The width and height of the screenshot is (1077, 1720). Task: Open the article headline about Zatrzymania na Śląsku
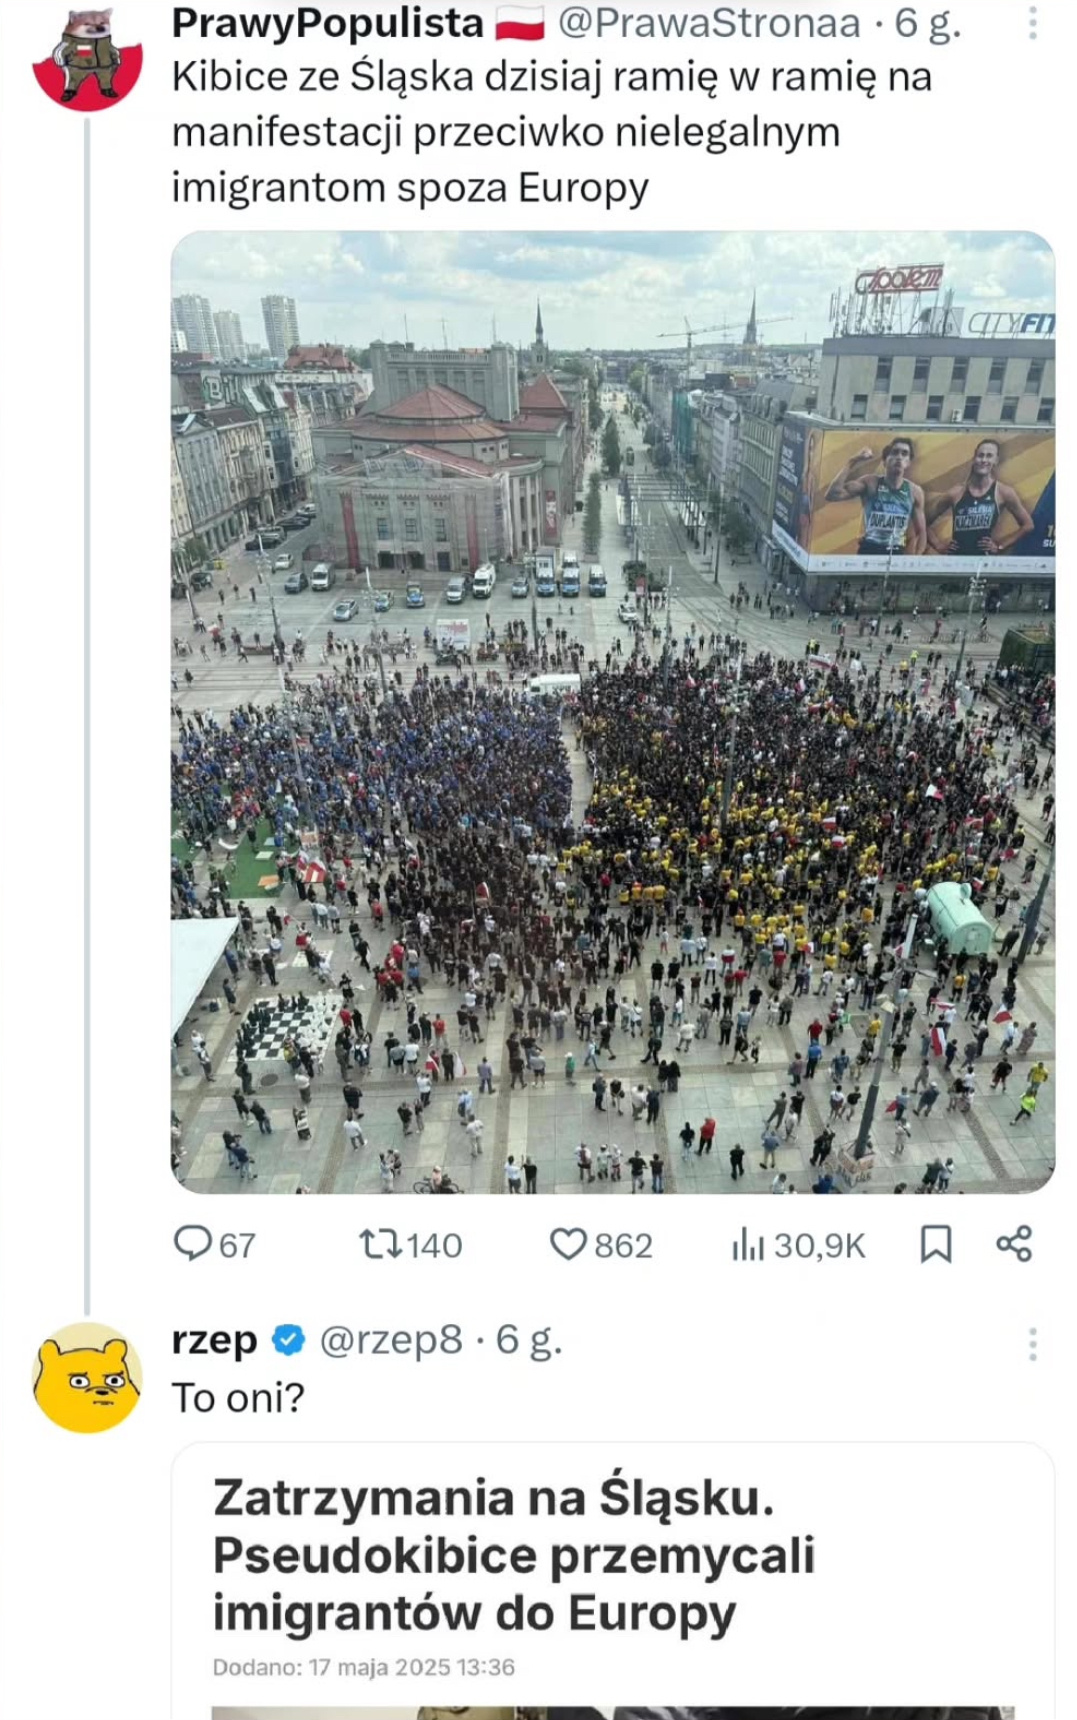click(x=514, y=1555)
